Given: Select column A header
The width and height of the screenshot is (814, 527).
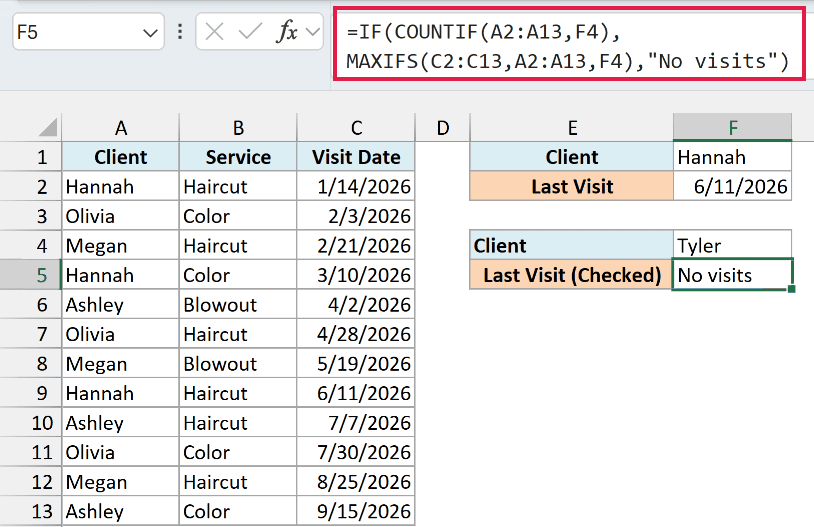Looking at the screenshot, I should click(120, 128).
